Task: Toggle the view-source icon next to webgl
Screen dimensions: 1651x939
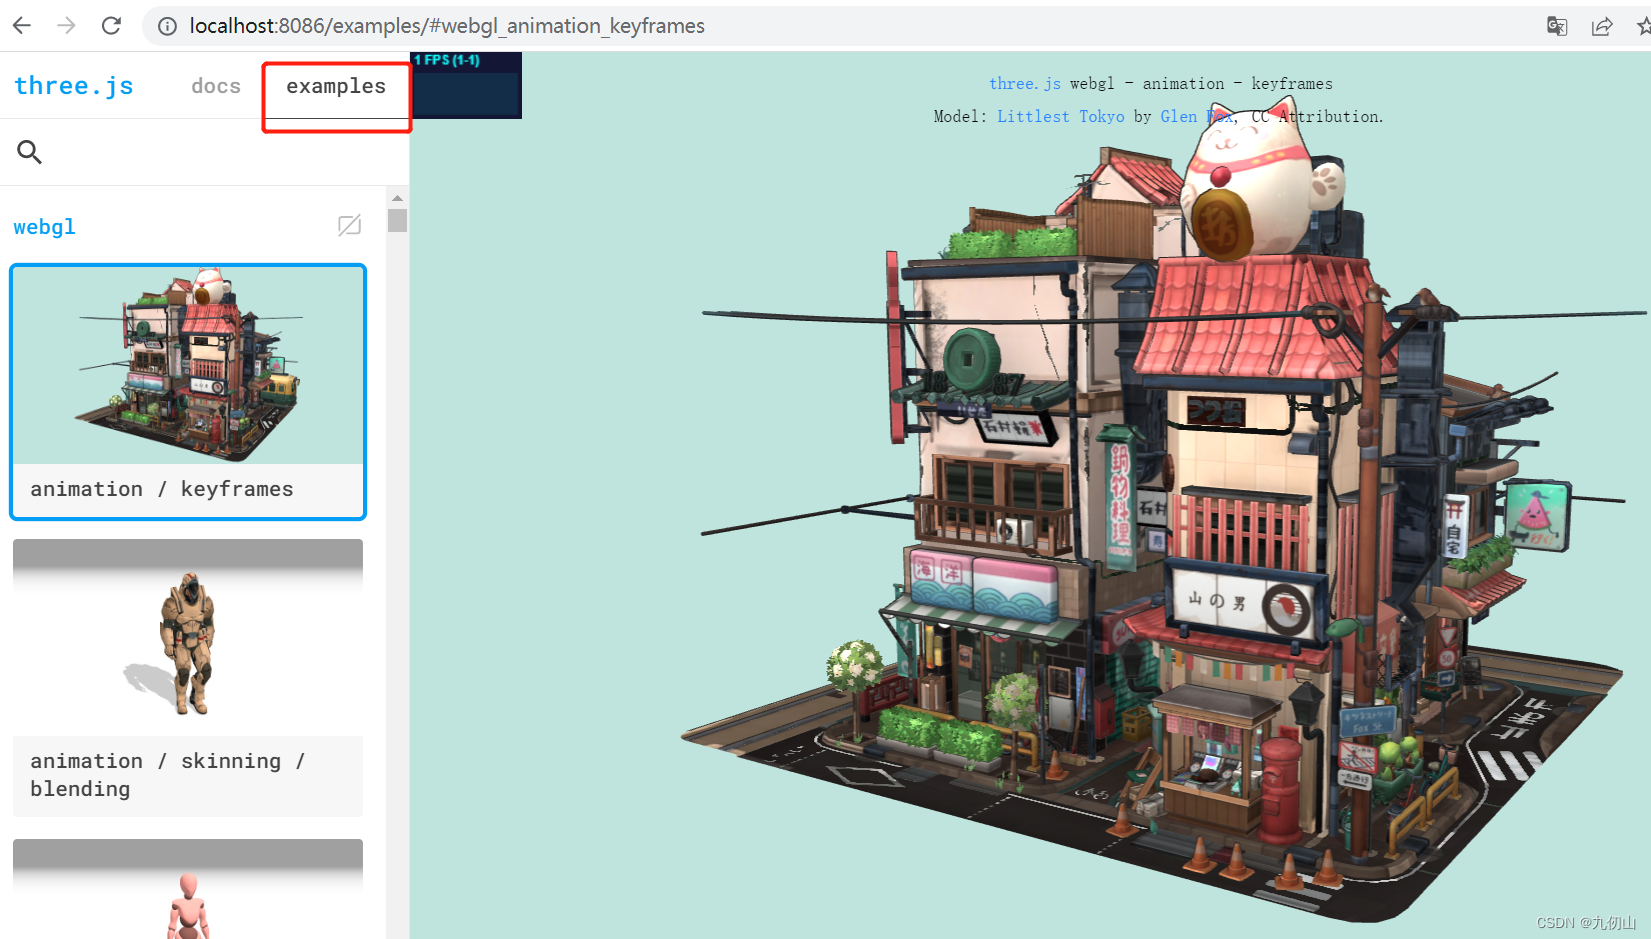Action: tap(349, 225)
